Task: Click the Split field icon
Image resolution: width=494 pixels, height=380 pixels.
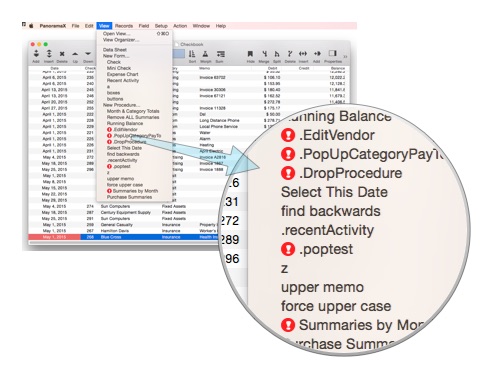Action: 277,54
